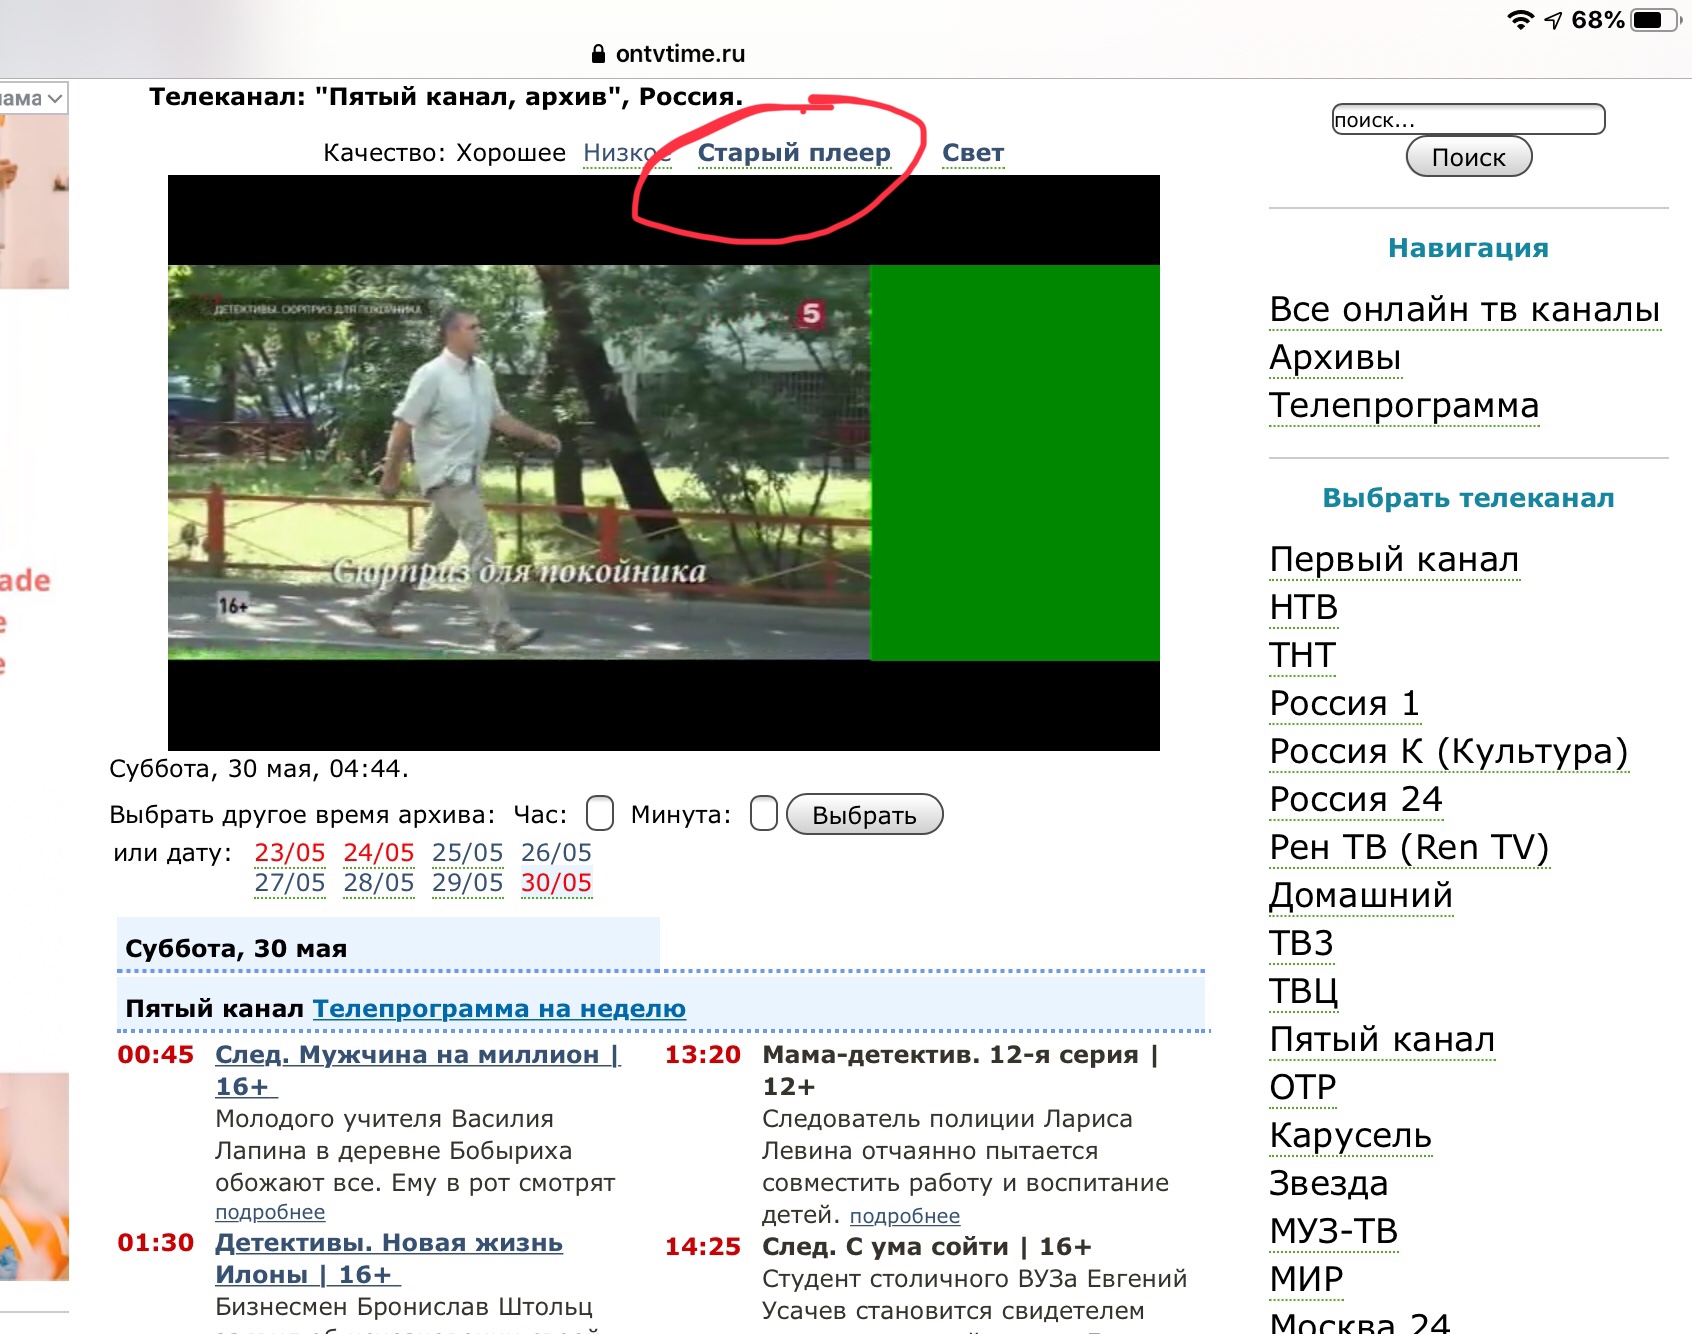The width and height of the screenshot is (1692, 1334).
Task: Open Телепрограмма на неделю link
Action: pyautogui.click(x=500, y=1008)
